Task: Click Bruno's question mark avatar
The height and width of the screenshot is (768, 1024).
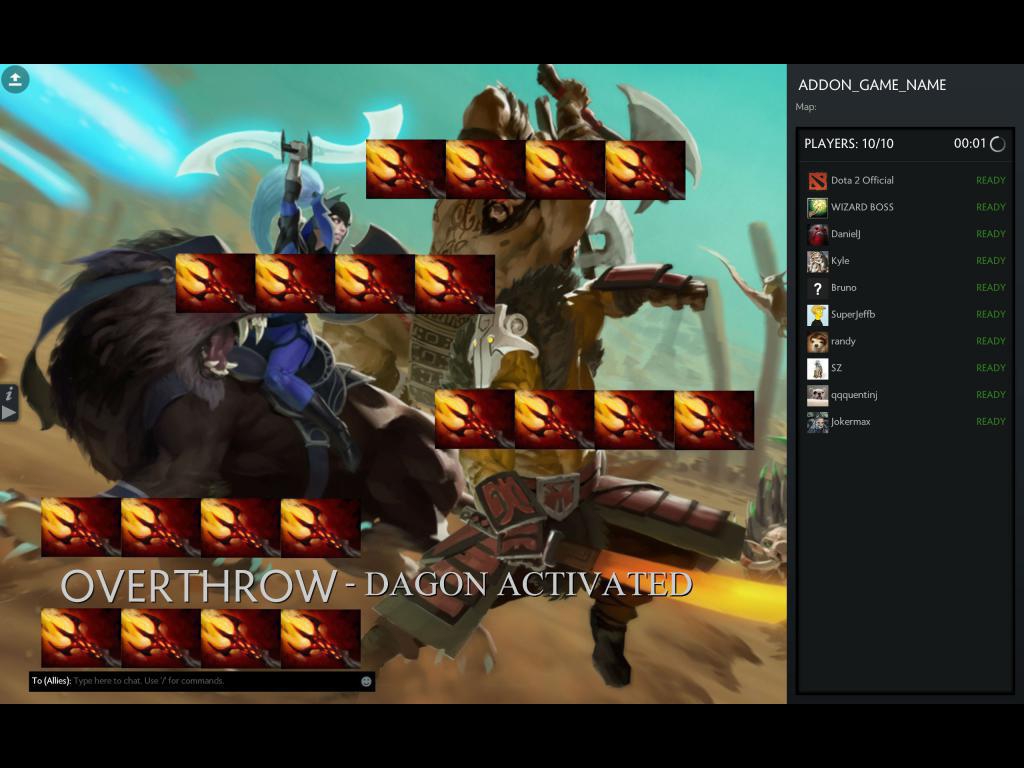Action: pos(817,288)
